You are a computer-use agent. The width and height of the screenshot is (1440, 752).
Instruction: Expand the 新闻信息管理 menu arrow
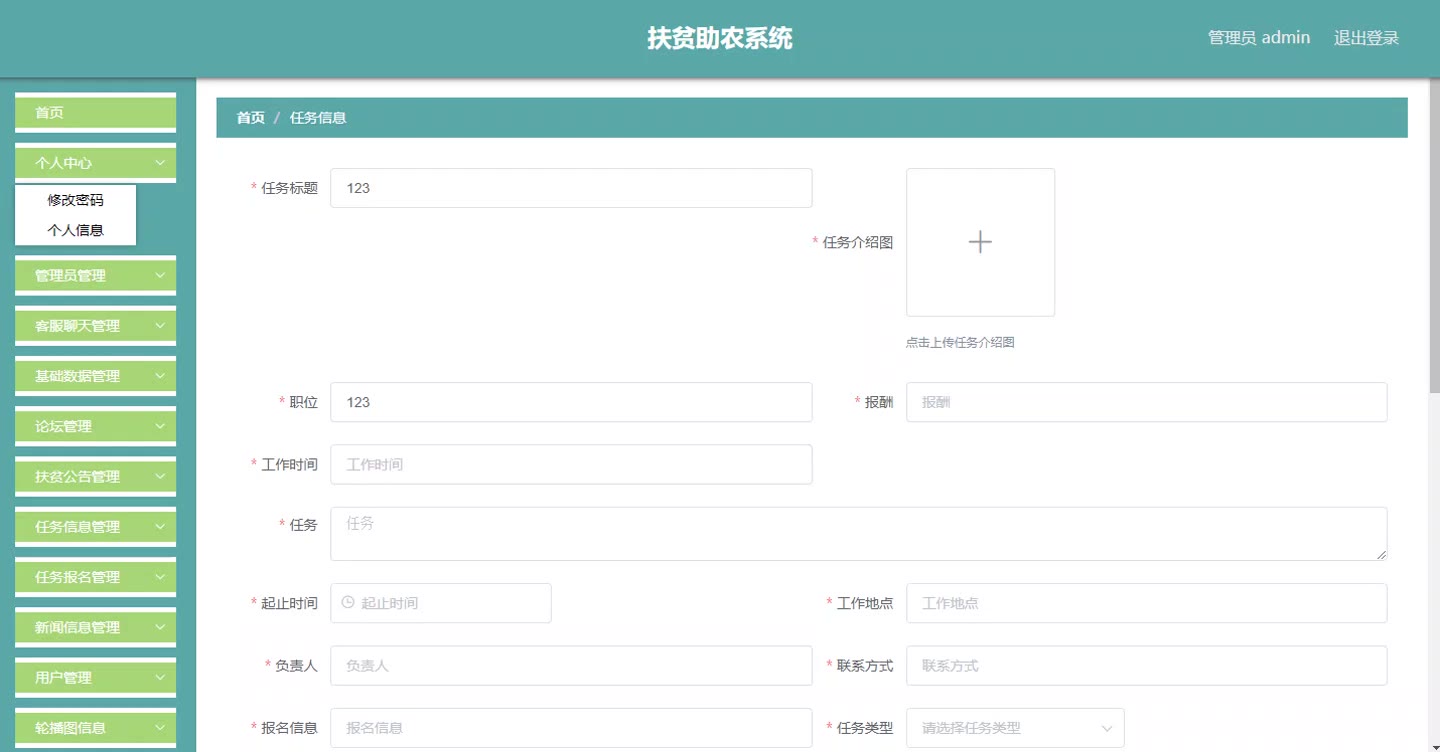tap(160, 627)
